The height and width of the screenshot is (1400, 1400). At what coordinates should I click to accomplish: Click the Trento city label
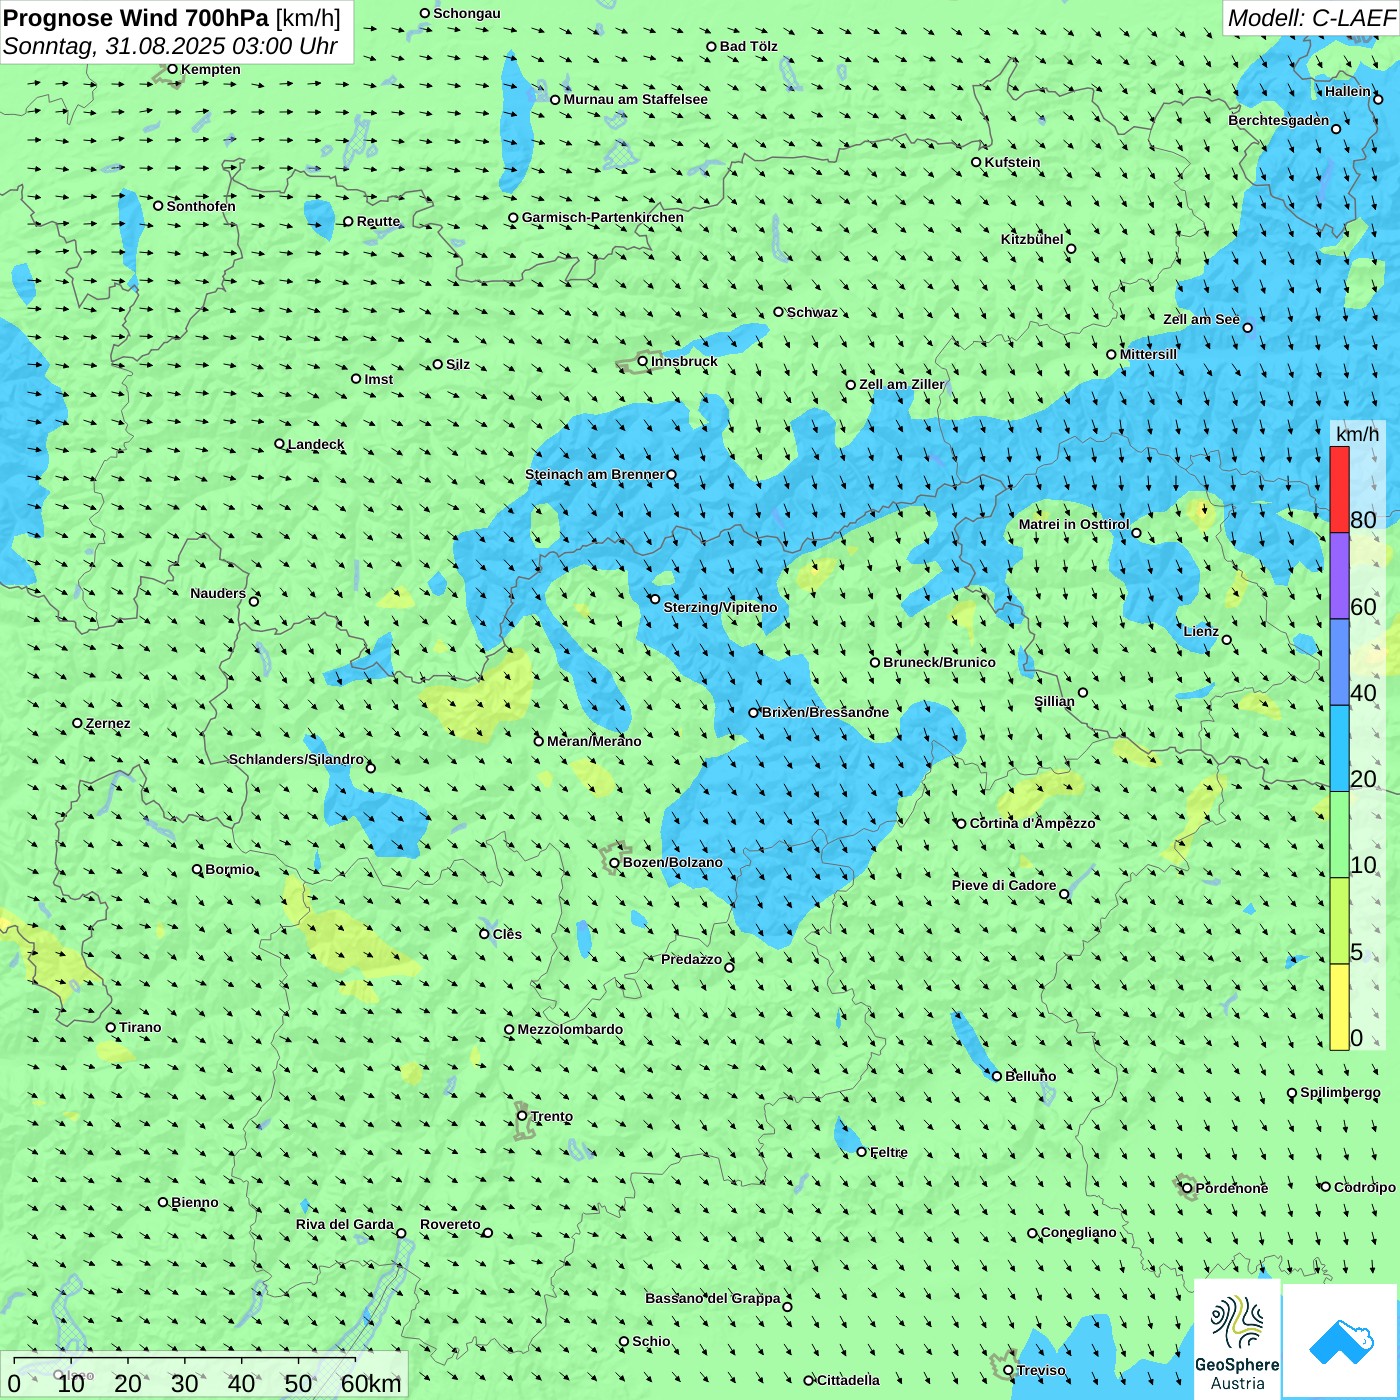click(552, 1116)
